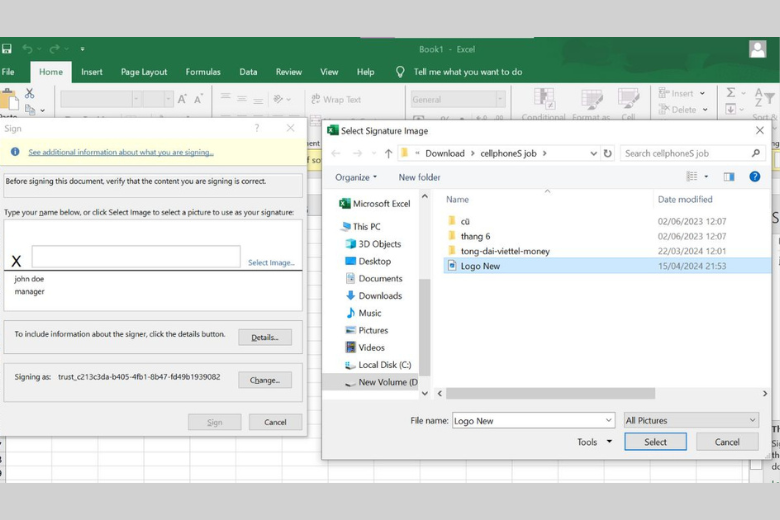Click Increase Font Size icon
The image size is (780, 520).
(182, 99)
